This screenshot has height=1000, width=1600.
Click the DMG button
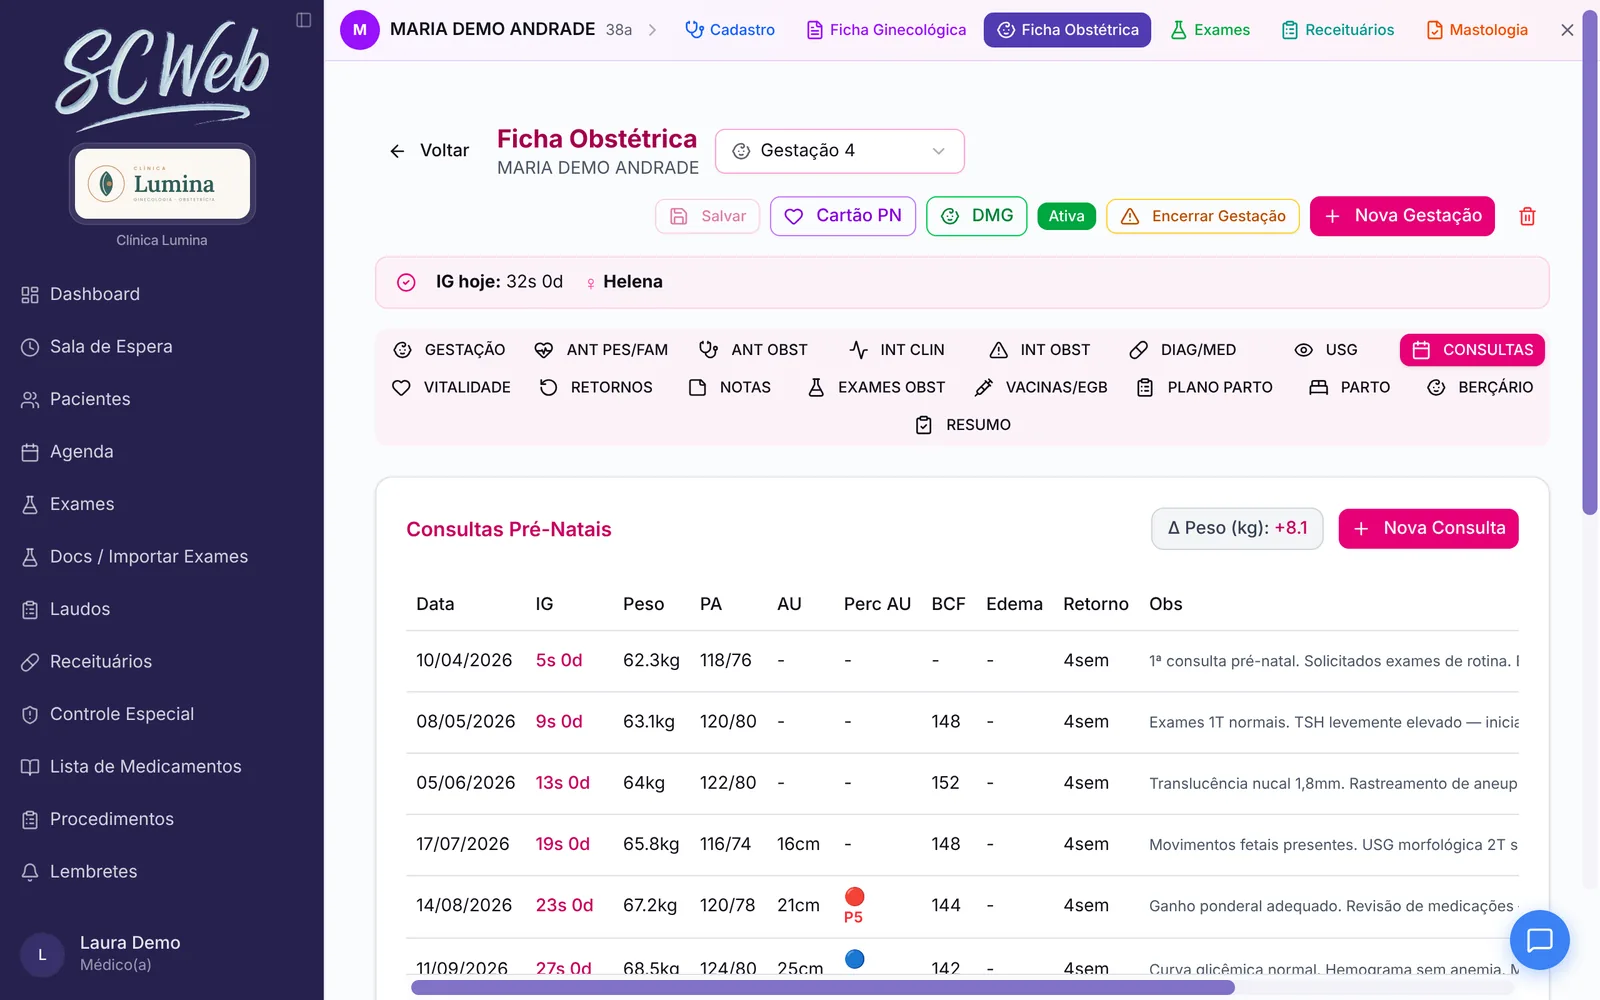point(977,216)
